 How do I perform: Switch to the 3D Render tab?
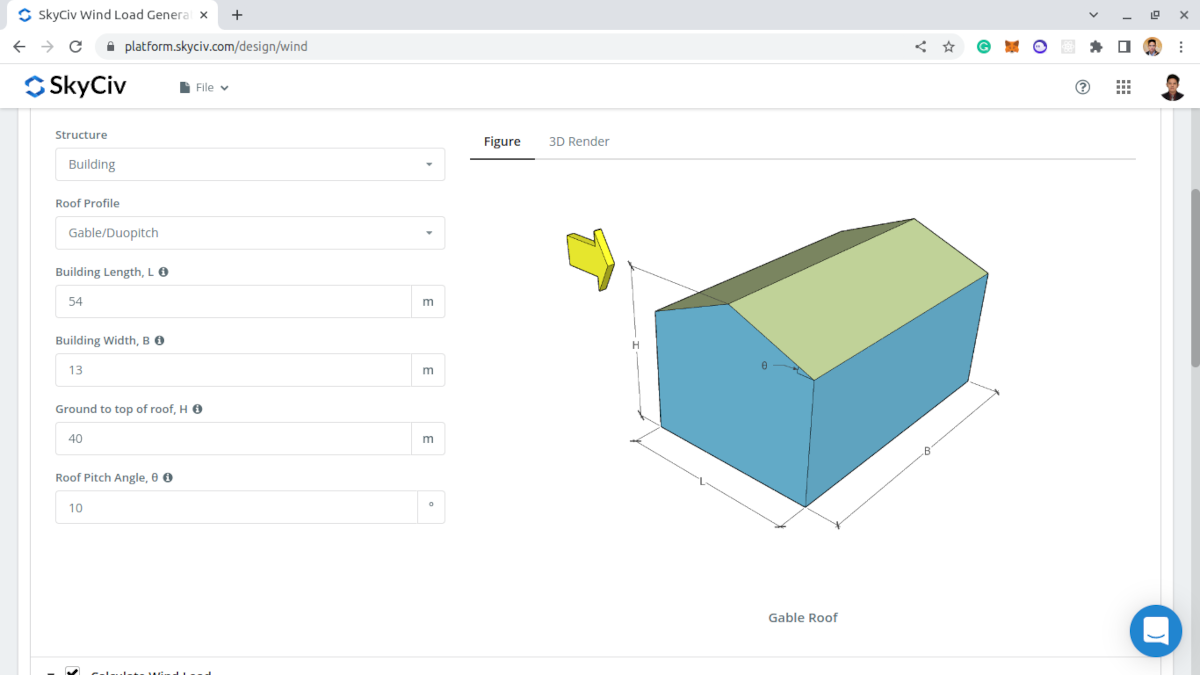[579, 142]
